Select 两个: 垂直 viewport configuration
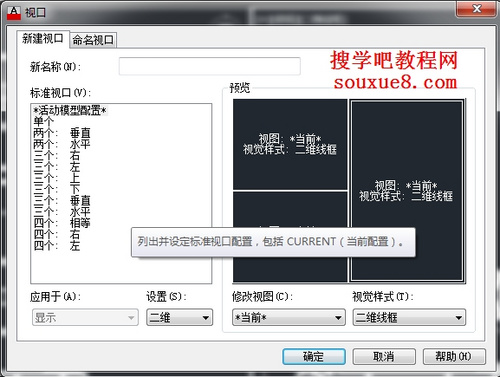 62,133
